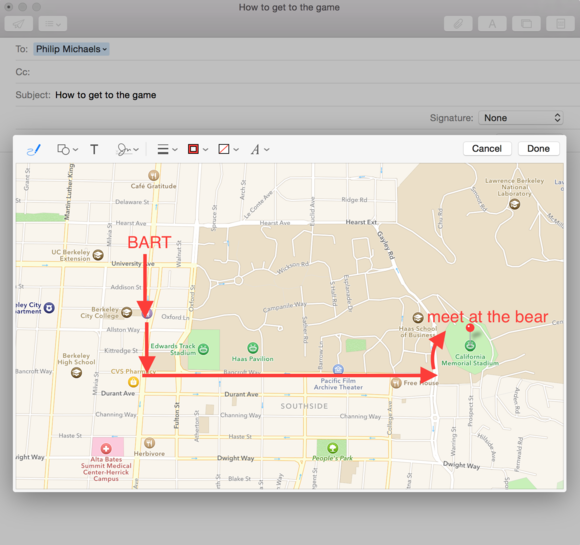
Task: Click the Café Gratitude map pin
Action: tap(154, 175)
